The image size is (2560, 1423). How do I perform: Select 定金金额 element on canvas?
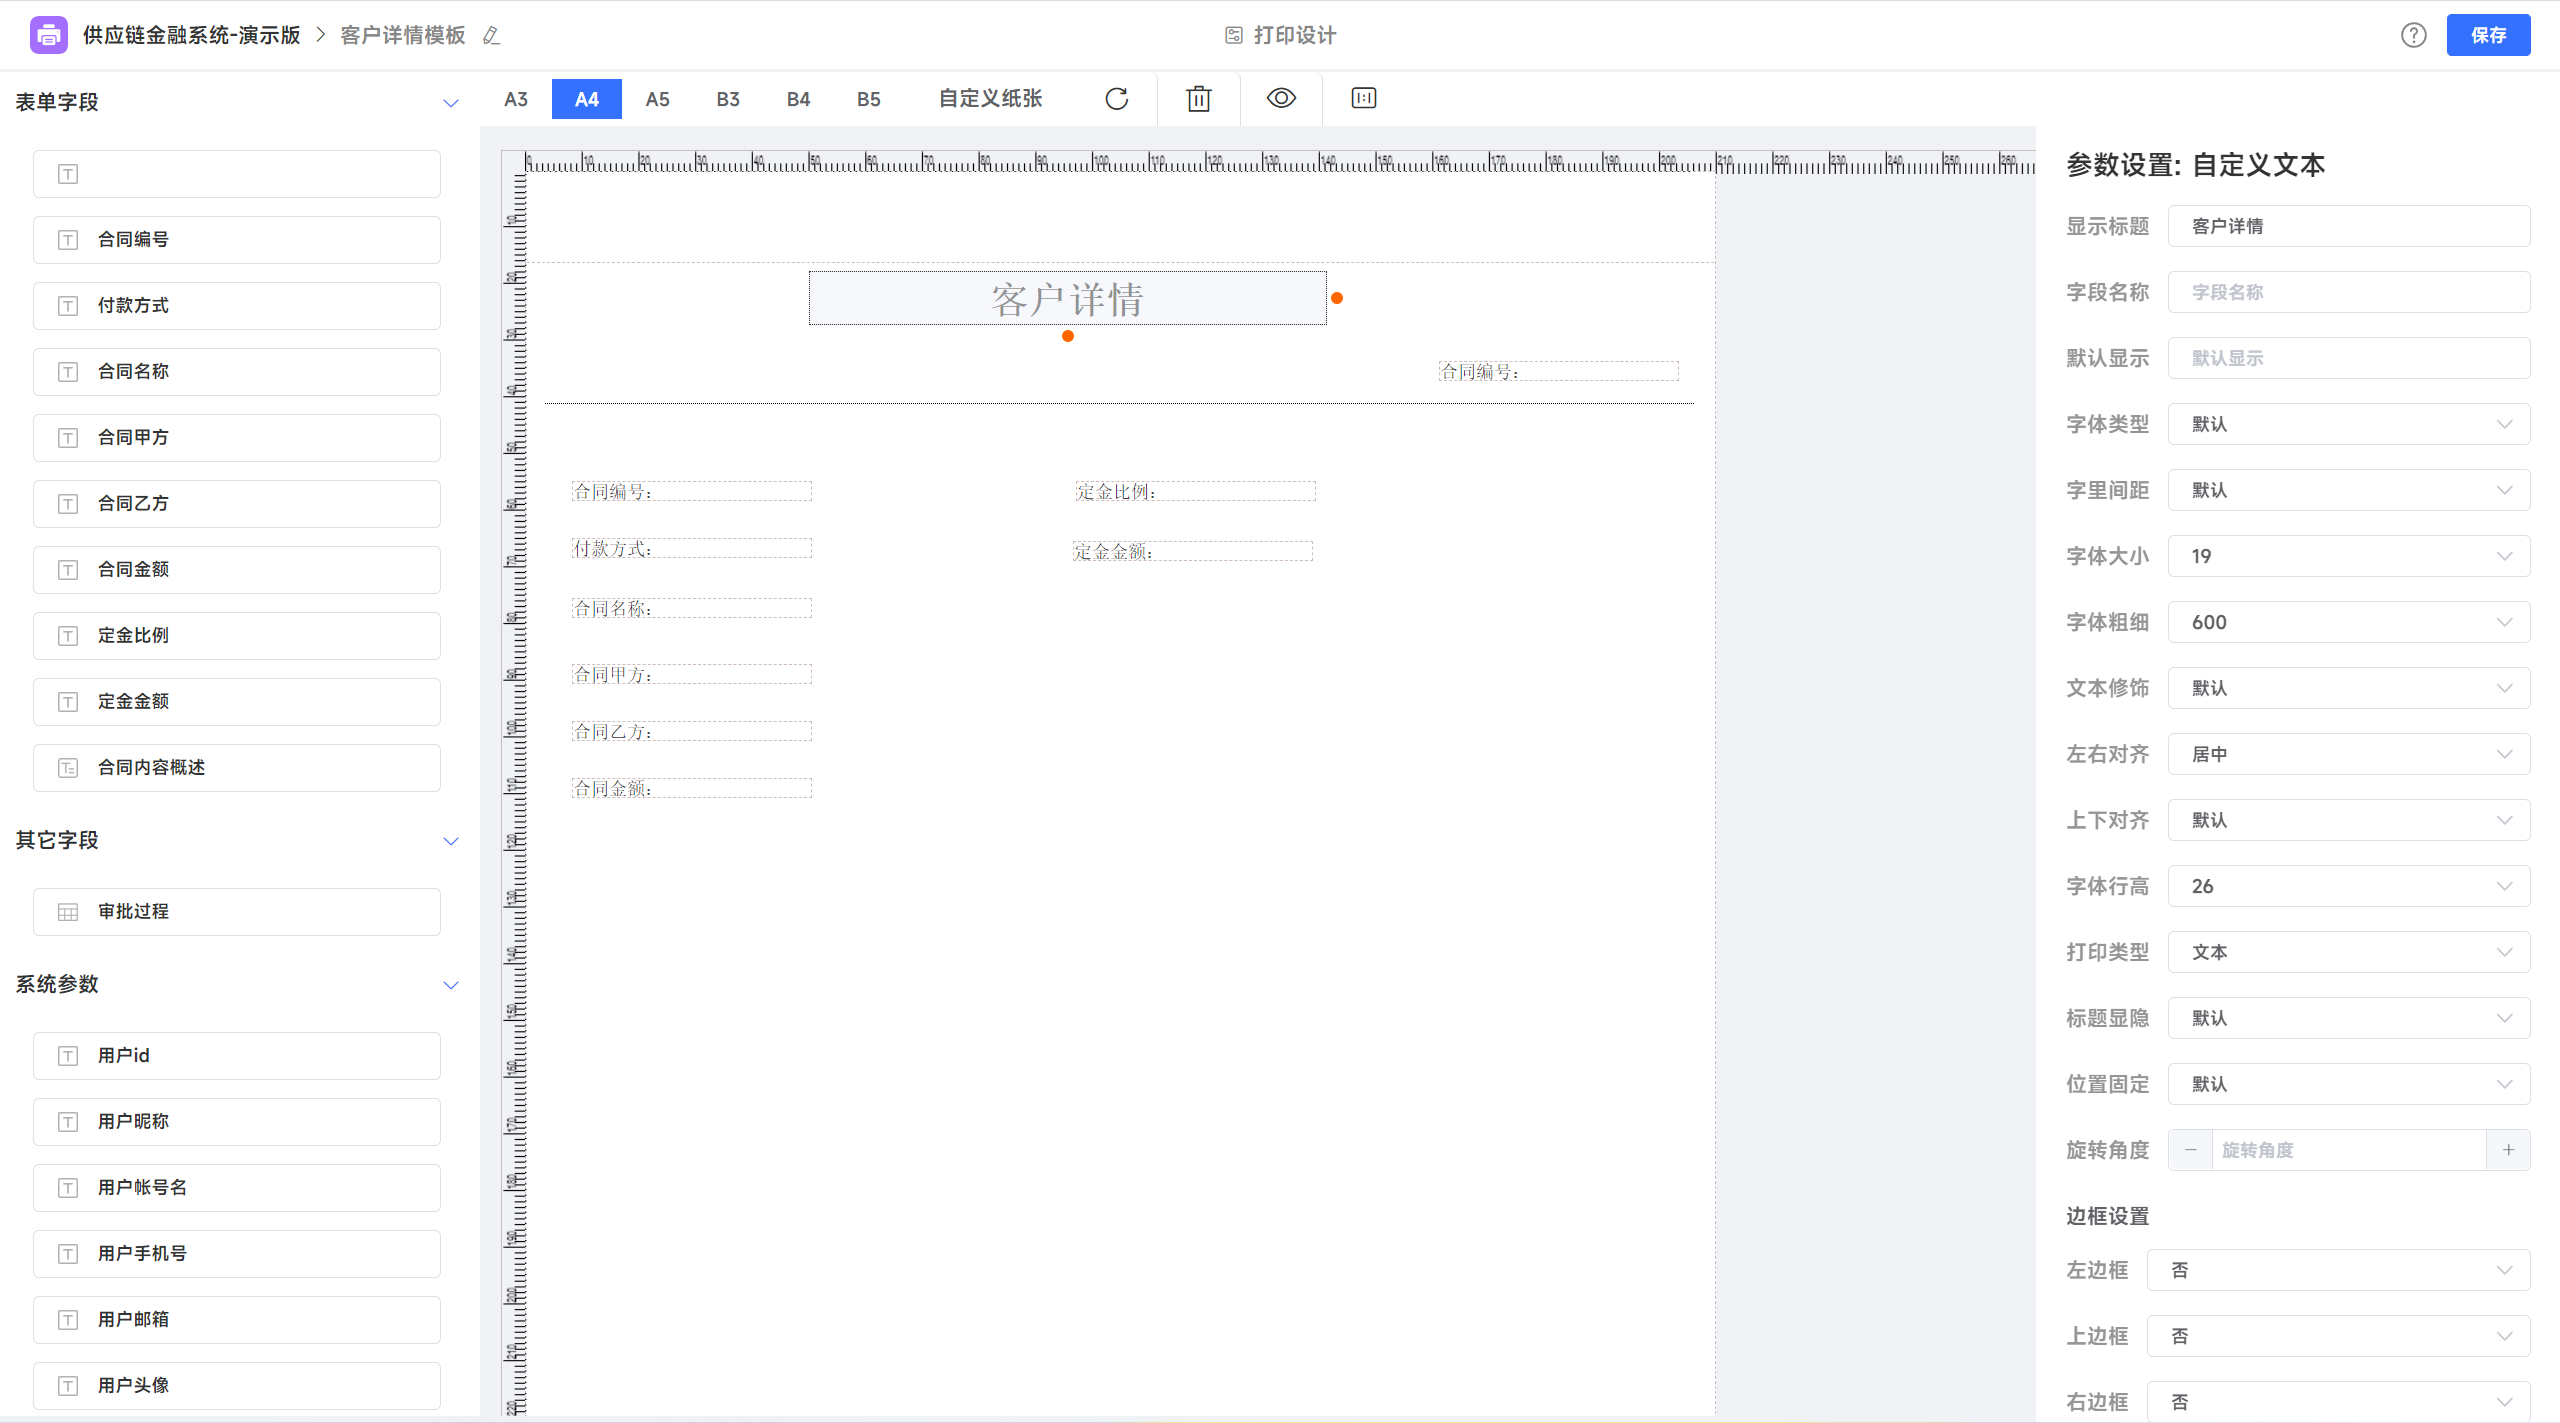point(1192,551)
